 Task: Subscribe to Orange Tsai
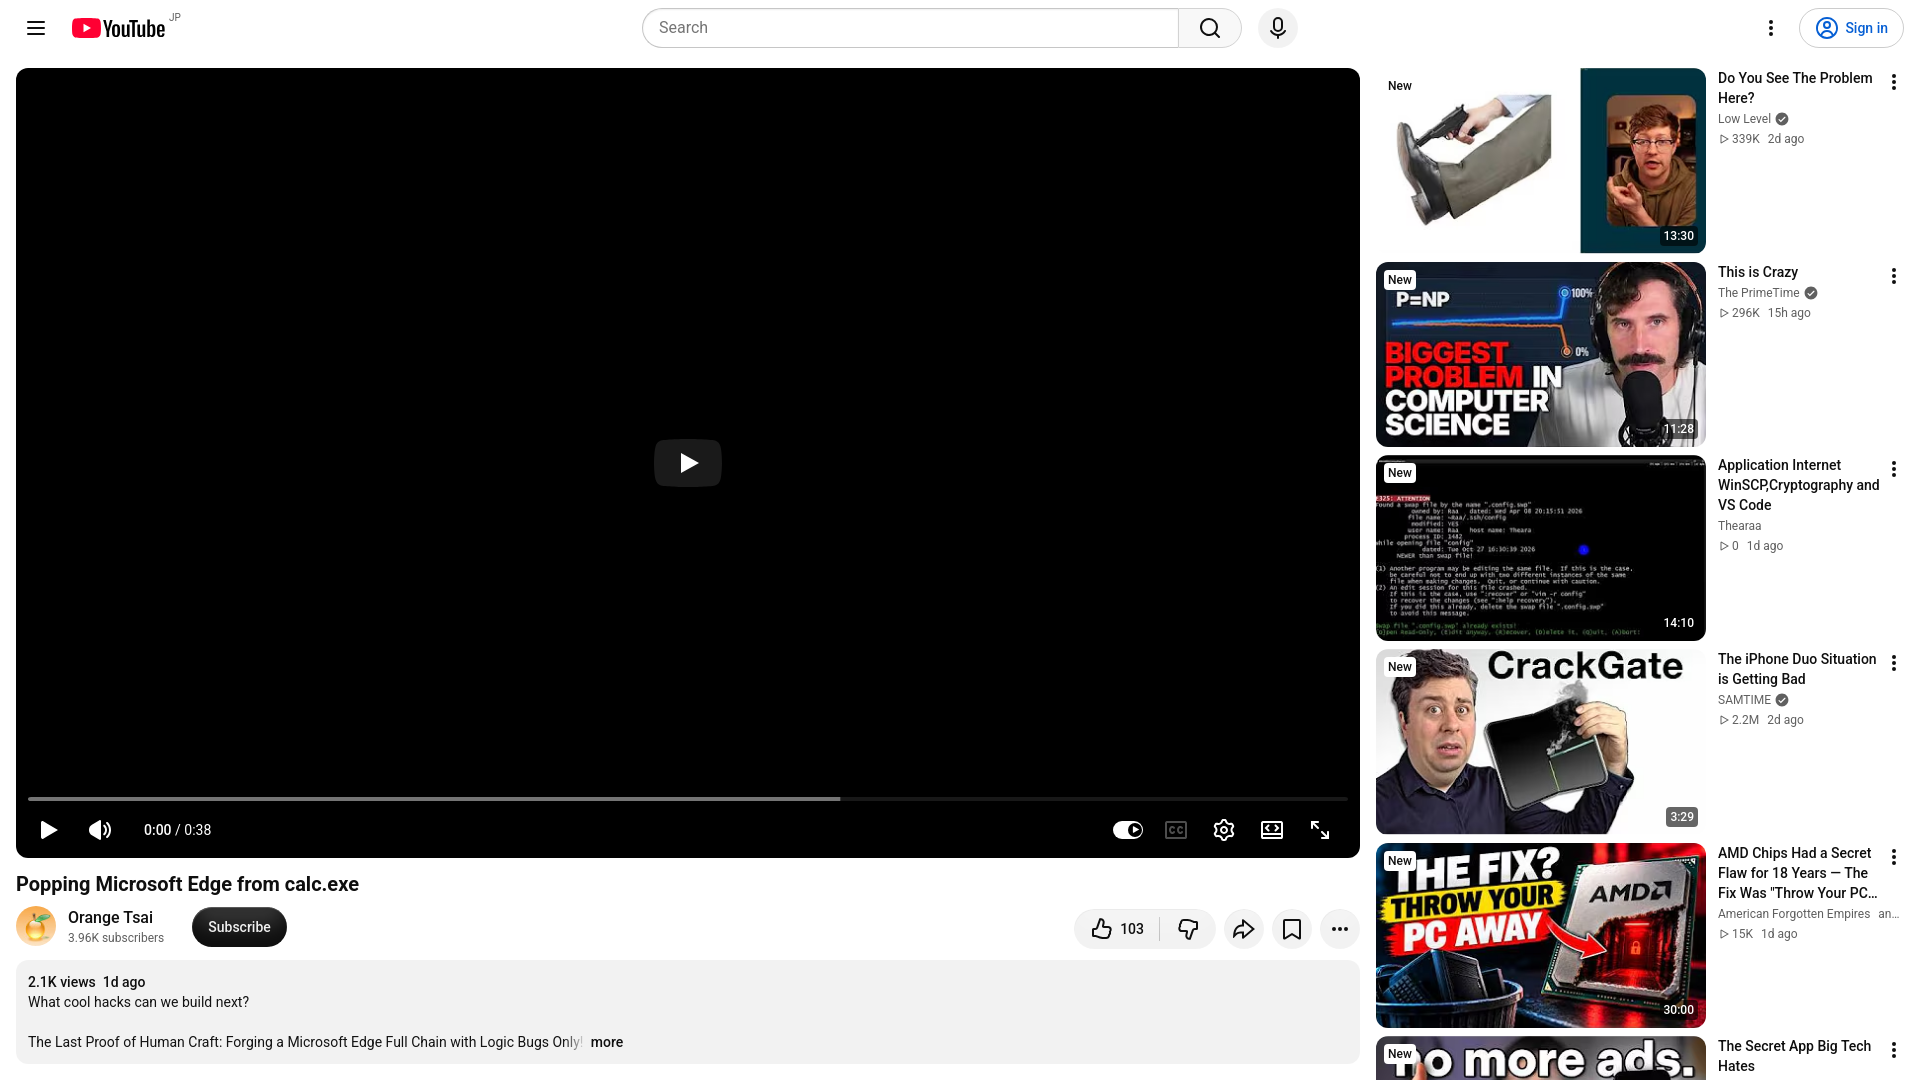pos(239,927)
